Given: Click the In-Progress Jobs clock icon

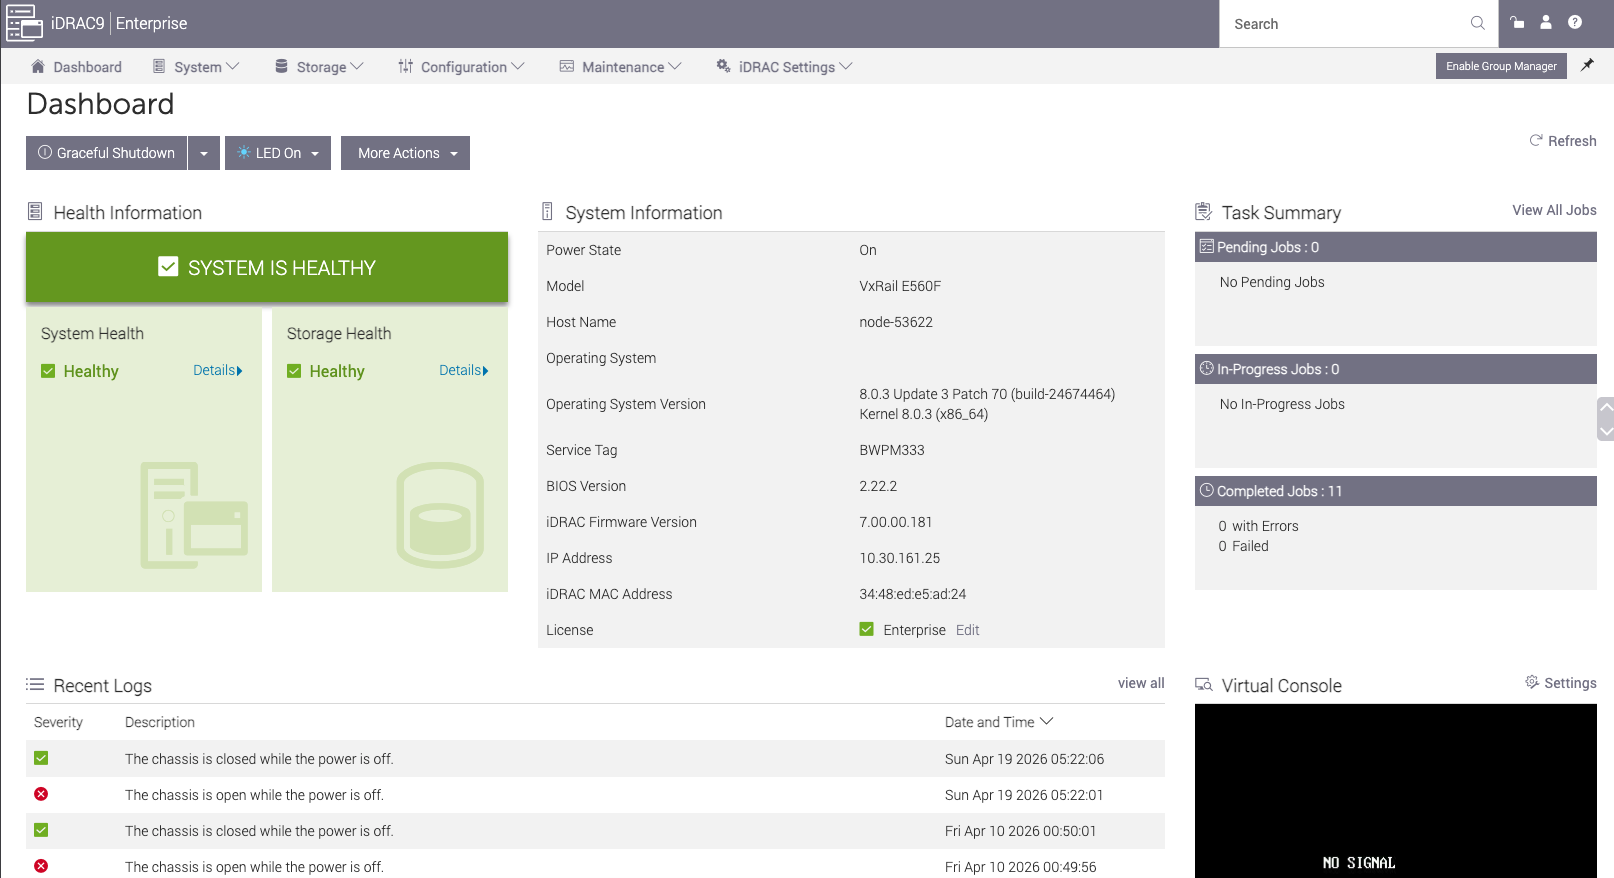Looking at the screenshot, I should click(1207, 369).
